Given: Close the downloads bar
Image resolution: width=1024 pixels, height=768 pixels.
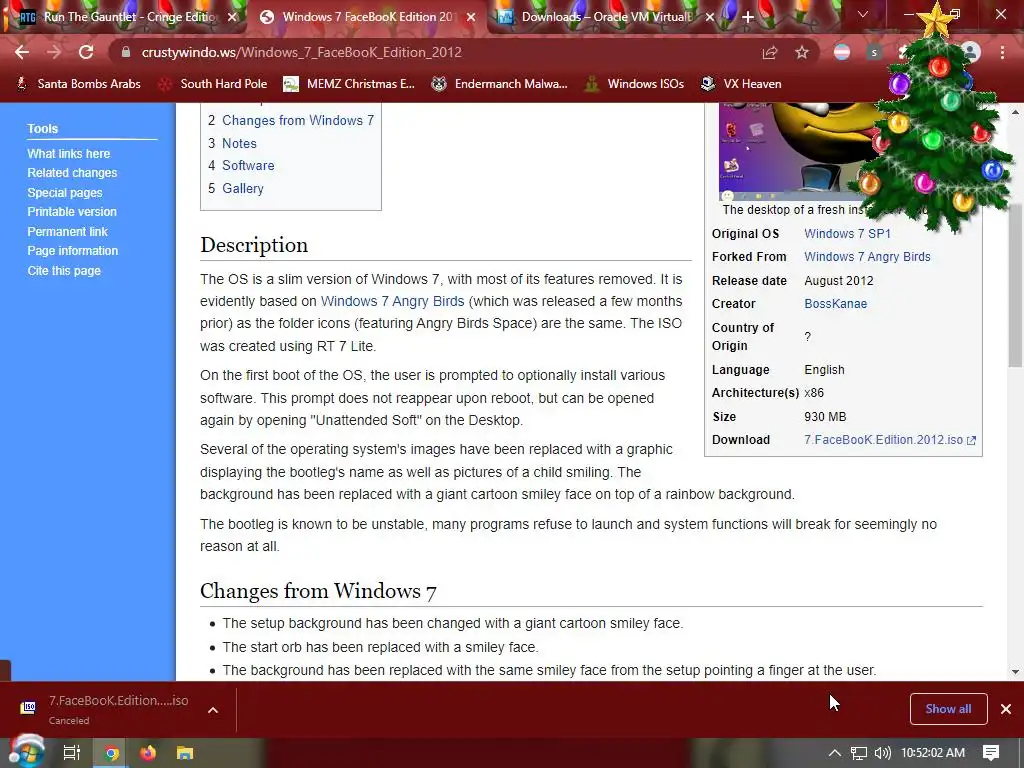Looking at the screenshot, I should click(1006, 709).
